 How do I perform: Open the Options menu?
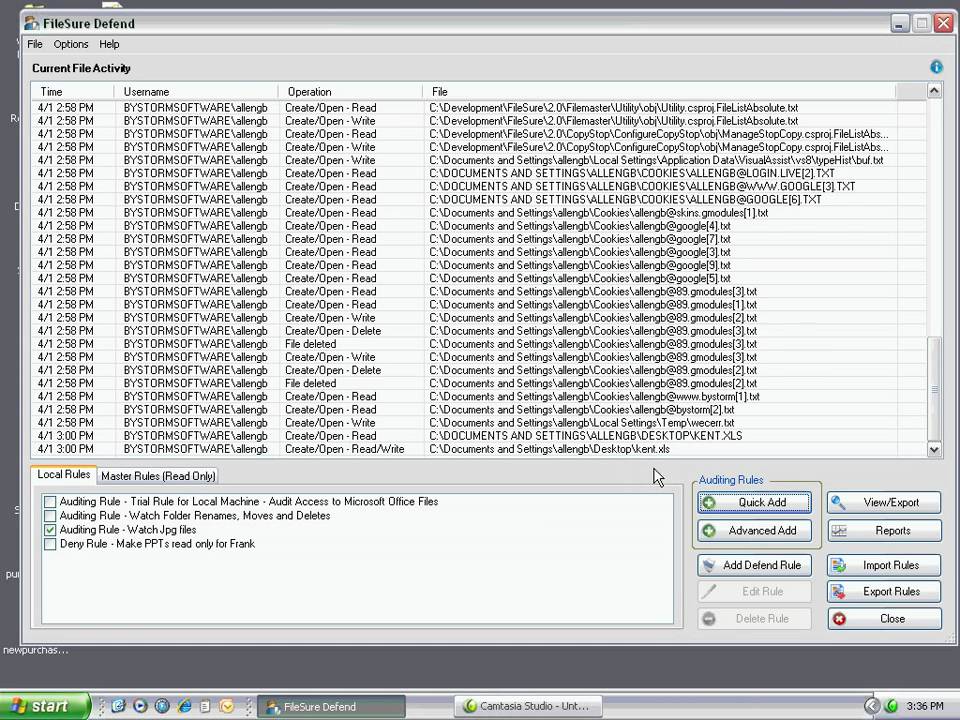point(71,44)
